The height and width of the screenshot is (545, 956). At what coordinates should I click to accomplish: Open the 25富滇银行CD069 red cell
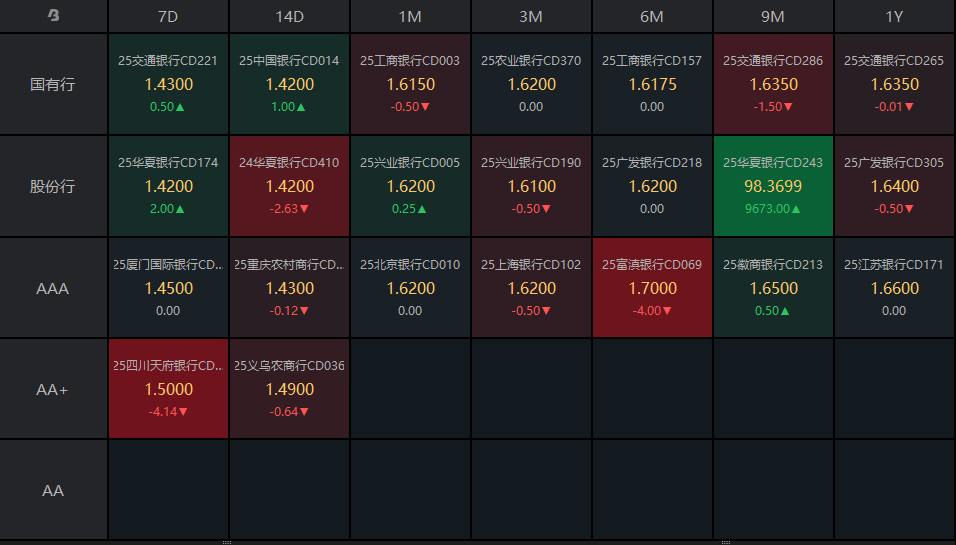(x=652, y=288)
